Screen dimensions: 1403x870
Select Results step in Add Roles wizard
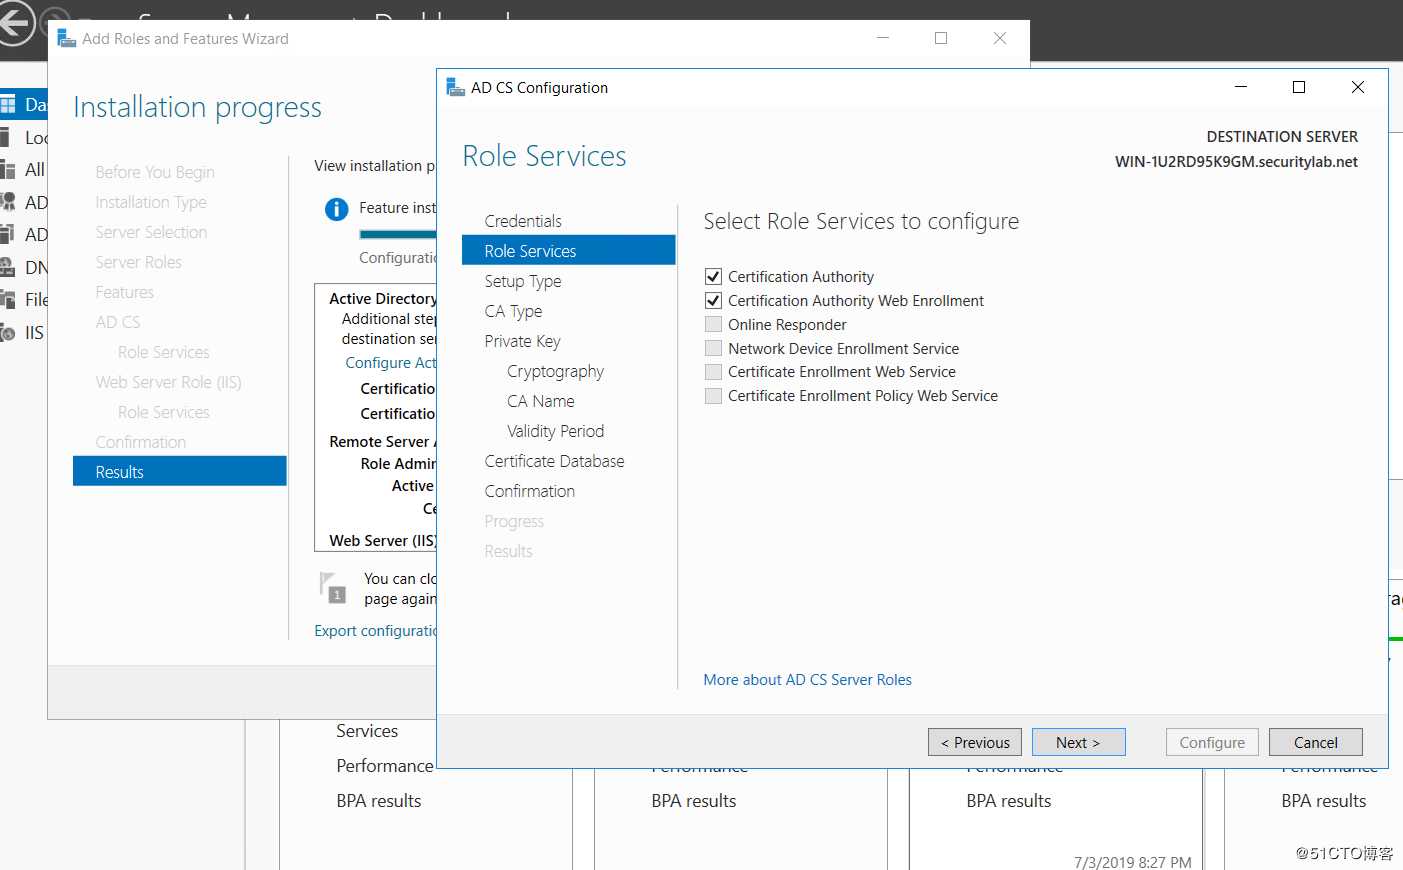[x=180, y=471]
